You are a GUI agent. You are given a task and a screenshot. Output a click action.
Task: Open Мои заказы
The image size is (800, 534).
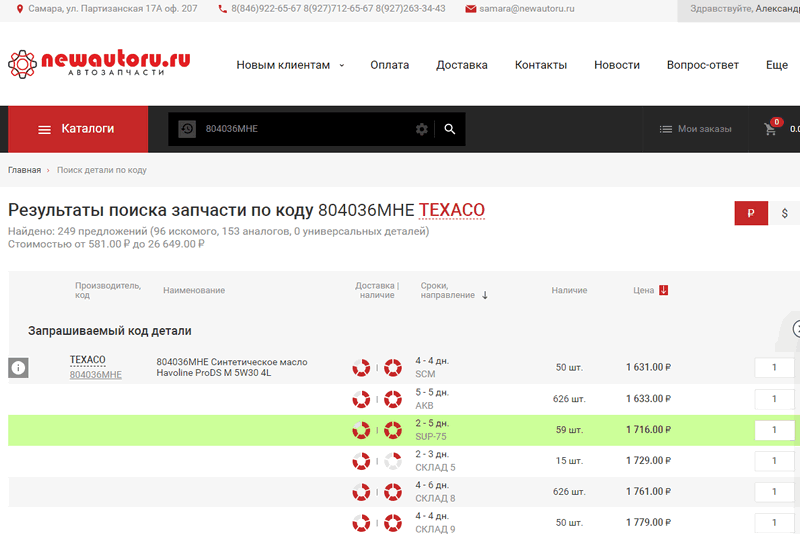click(x=695, y=129)
